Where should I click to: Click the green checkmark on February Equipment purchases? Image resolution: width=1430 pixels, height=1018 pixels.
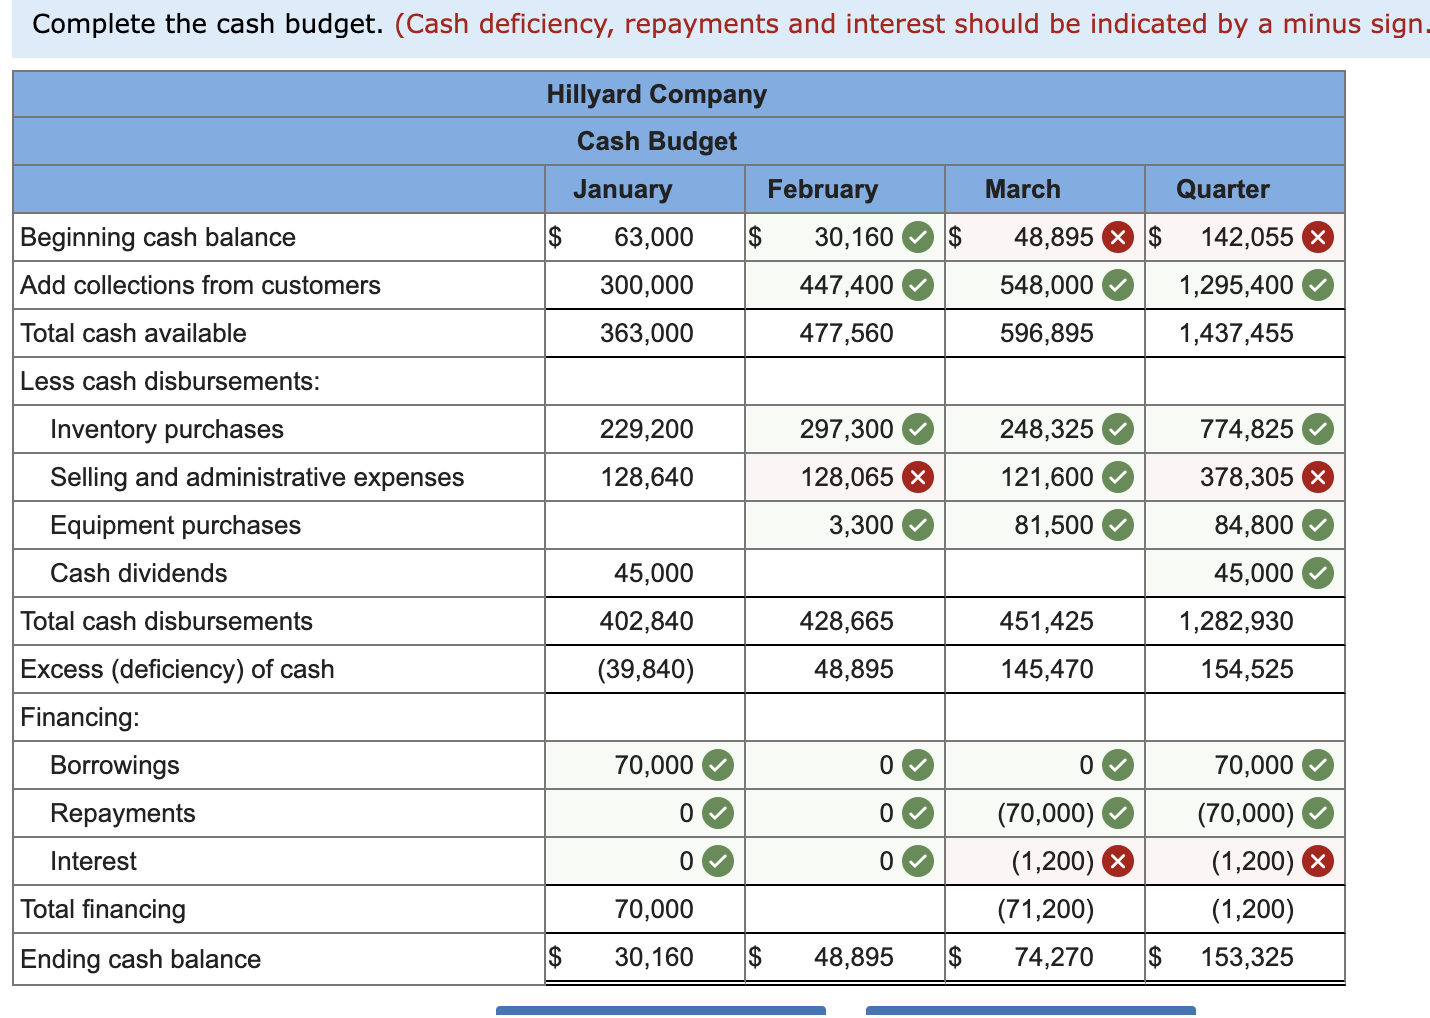pyautogui.click(x=916, y=525)
